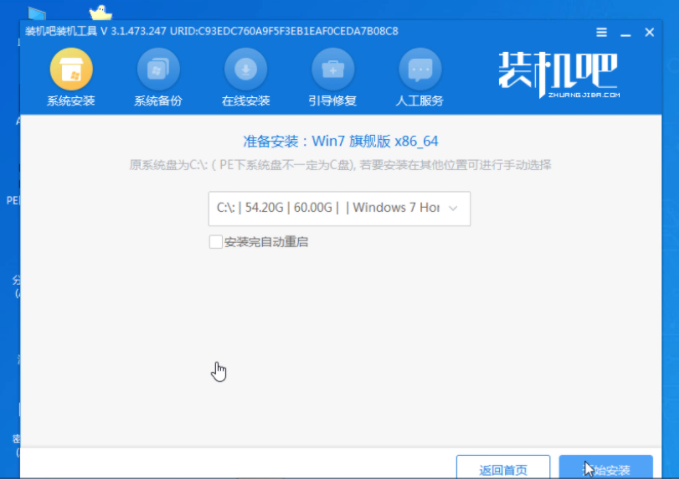This screenshot has width=679, height=479.
Task: Click the drive dropdown chevron arrow
Action: pos(454,208)
